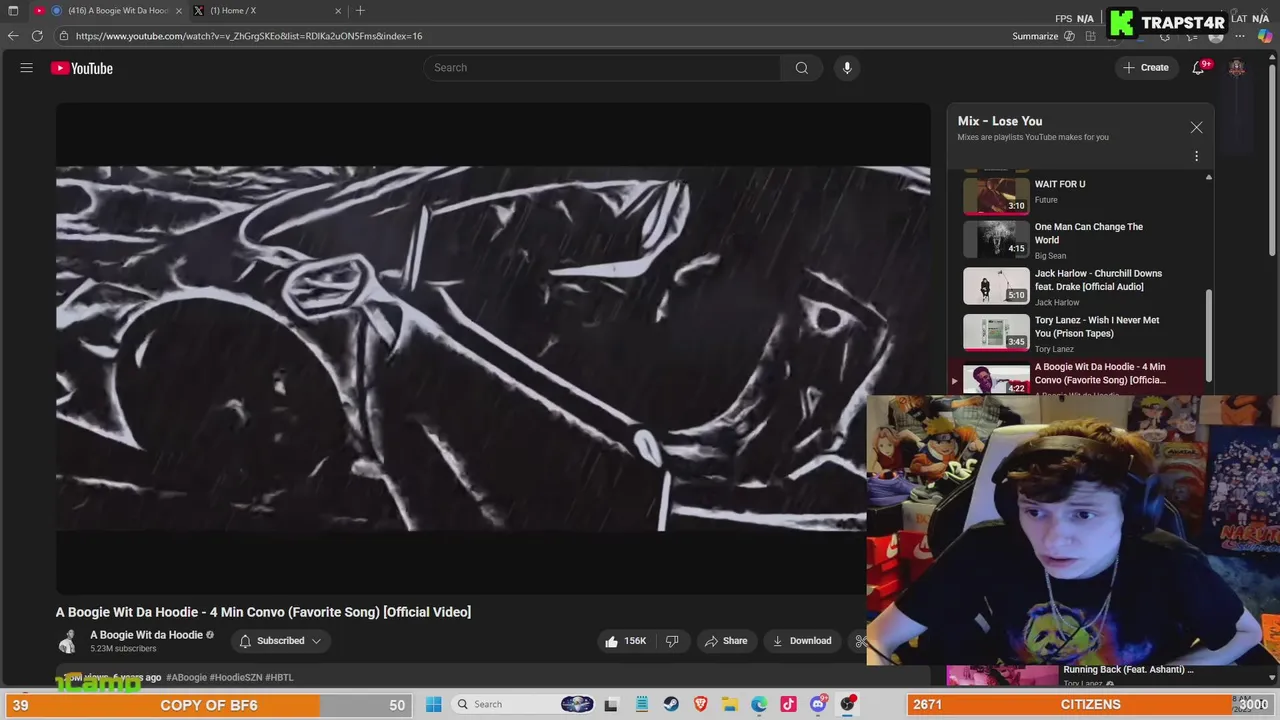Dislike the video with thumbs down

point(672,641)
